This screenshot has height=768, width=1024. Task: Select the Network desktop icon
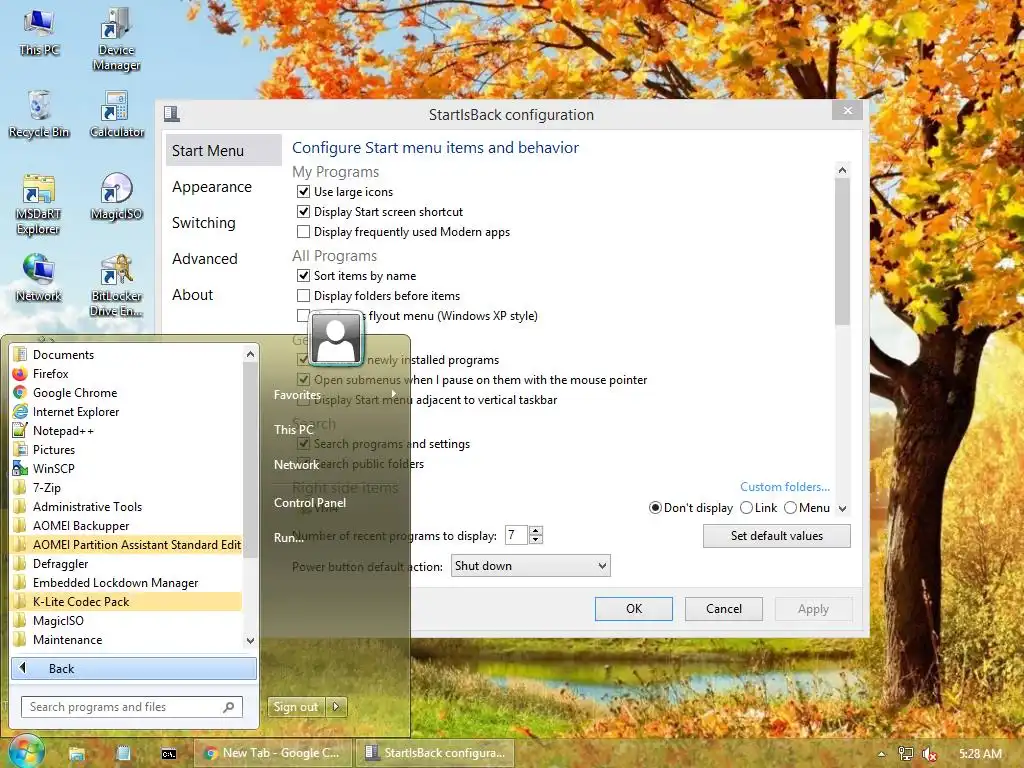tap(39, 279)
